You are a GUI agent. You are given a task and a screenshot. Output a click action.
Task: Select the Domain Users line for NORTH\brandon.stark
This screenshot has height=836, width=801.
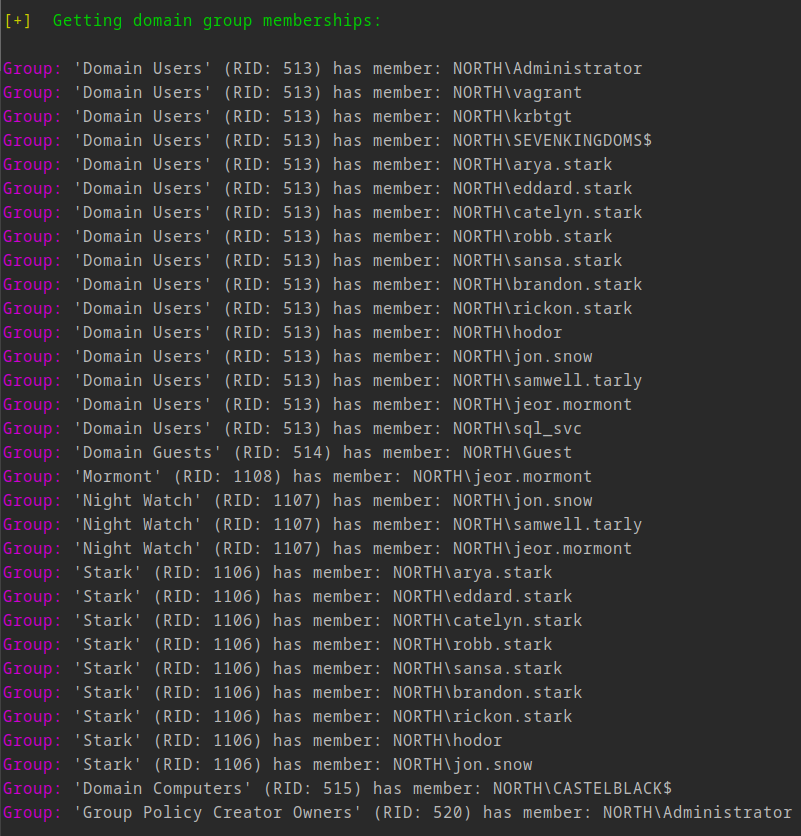(323, 285)
